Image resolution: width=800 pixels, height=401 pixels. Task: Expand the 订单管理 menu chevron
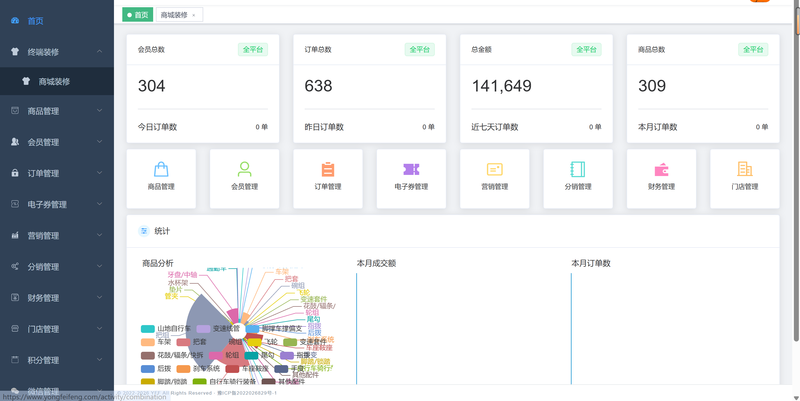[99, 173]
